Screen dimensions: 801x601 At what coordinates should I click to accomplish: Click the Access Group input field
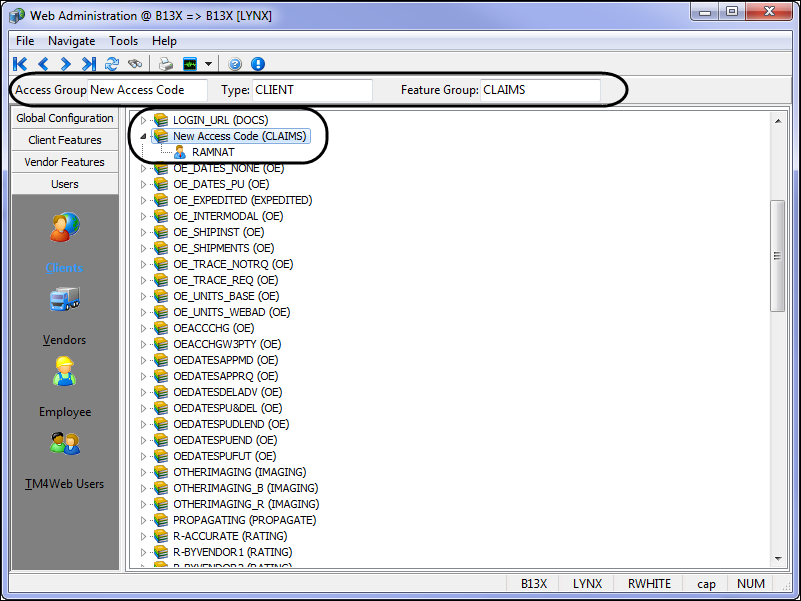tap(147, 90)
